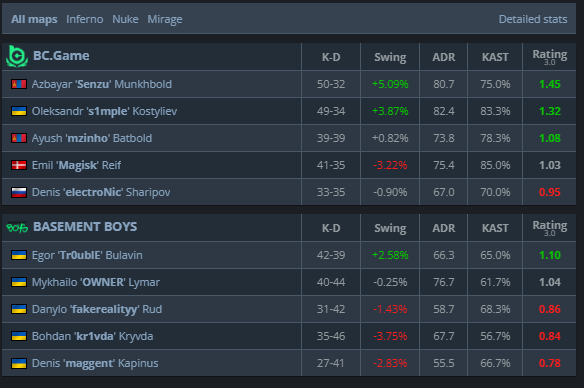584x388 pixels.
Task: Open the Mirage map tab
Action: 165,19
